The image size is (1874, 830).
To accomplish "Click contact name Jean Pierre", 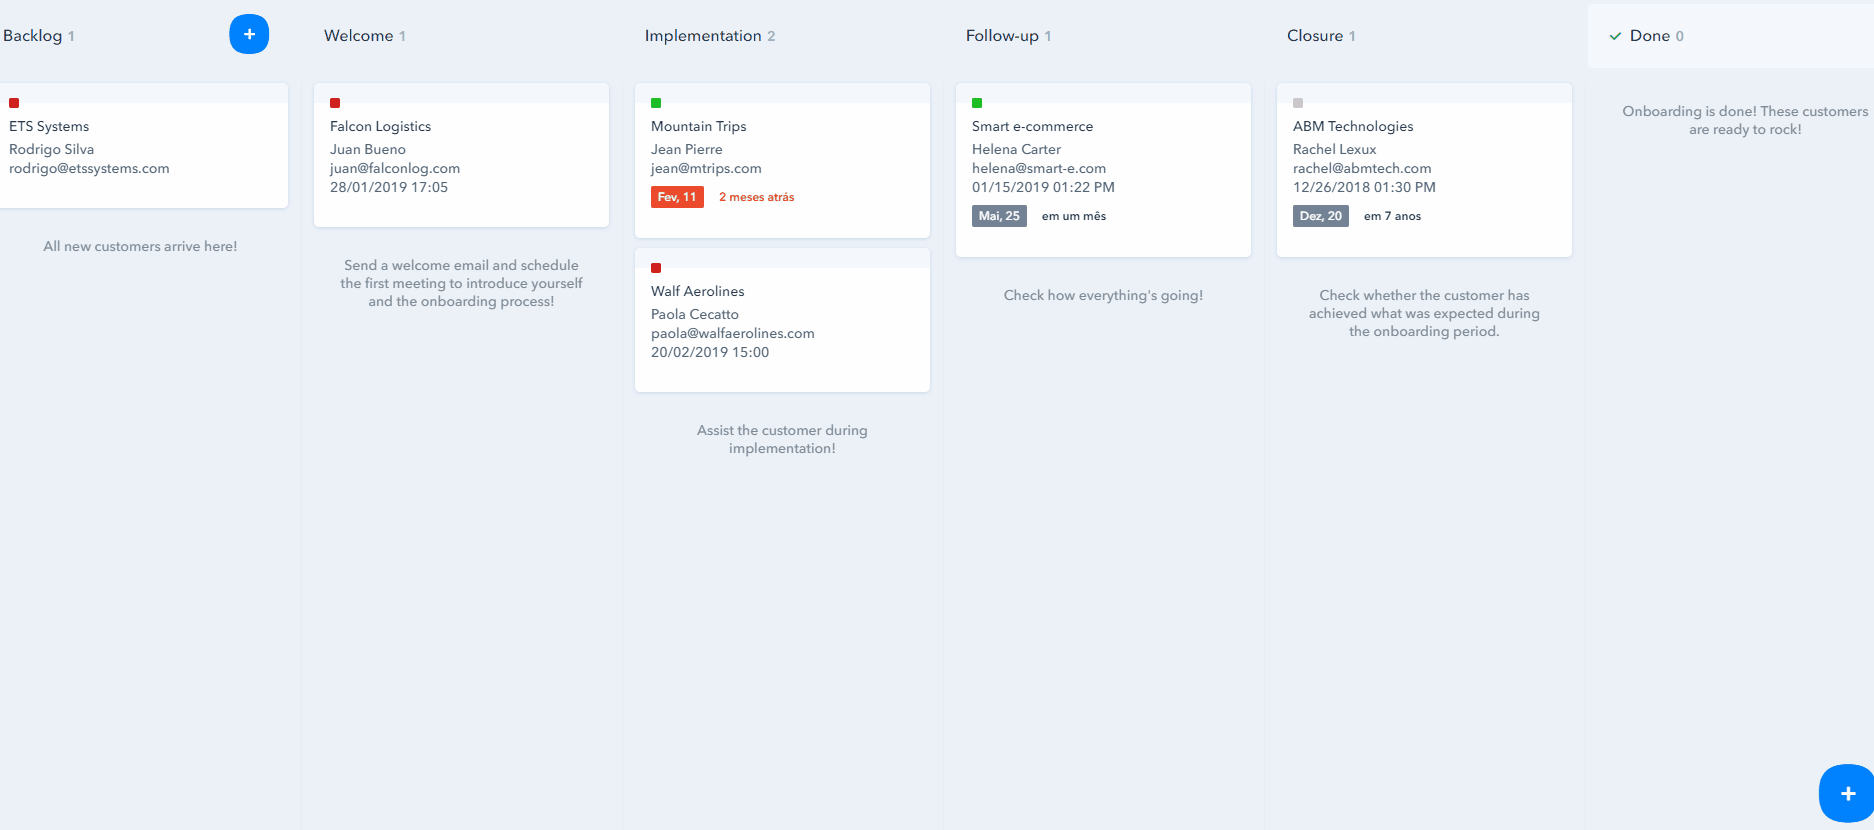I will (686, 149).
